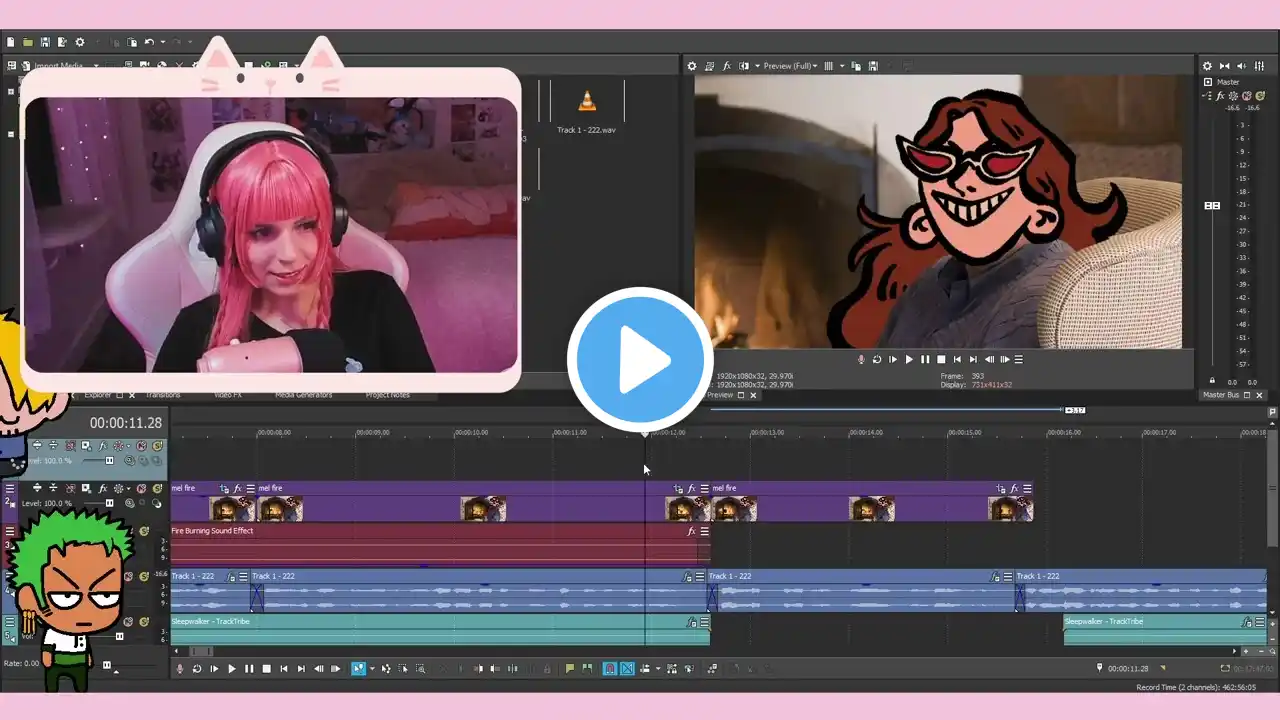The width and height of the screenshot is (1280, 720).
Task: Click Stop in the video preview transport
Action: point(941,359)
